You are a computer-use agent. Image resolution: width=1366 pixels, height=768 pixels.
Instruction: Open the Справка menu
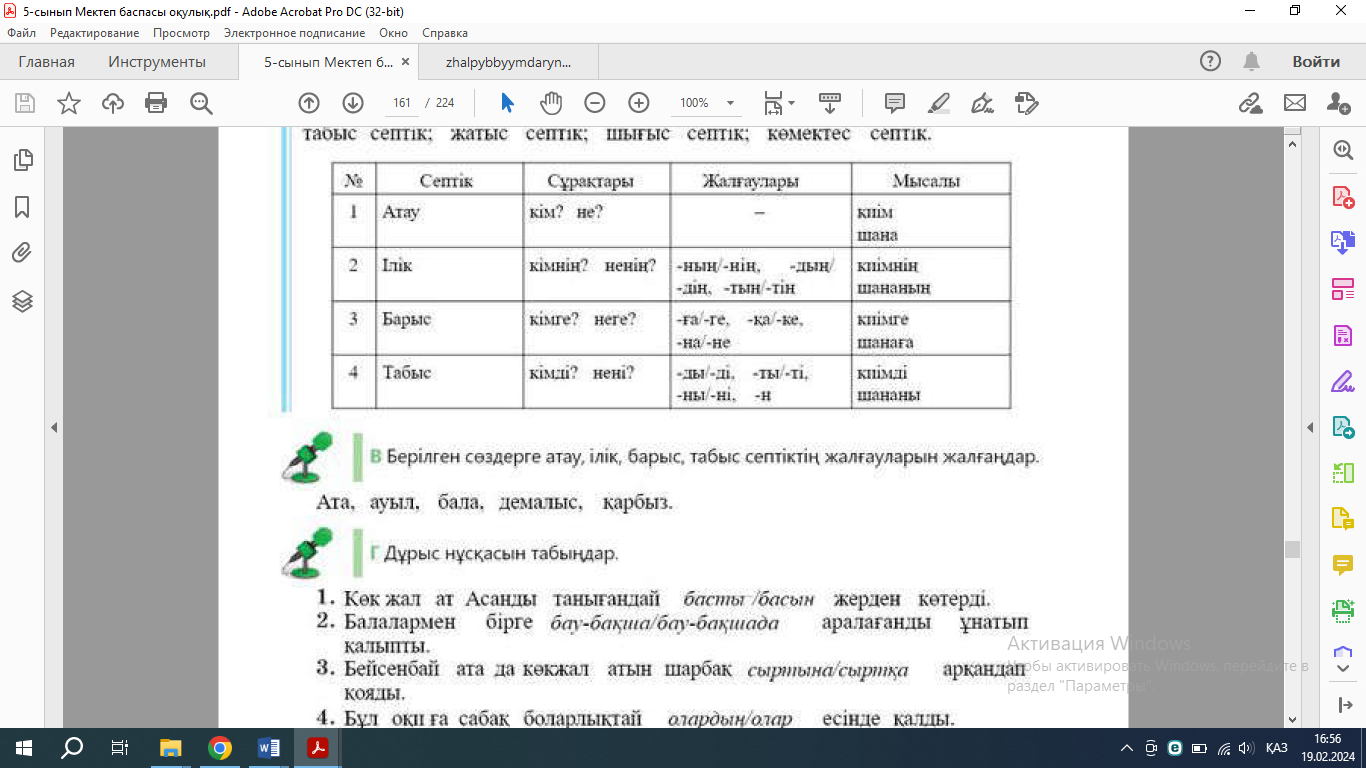click(445, 33)
